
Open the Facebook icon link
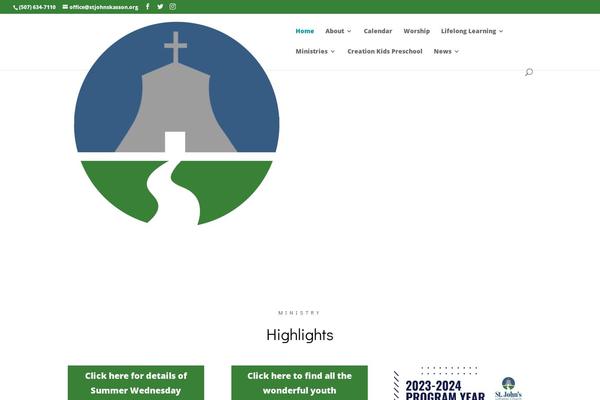[147, 7]
